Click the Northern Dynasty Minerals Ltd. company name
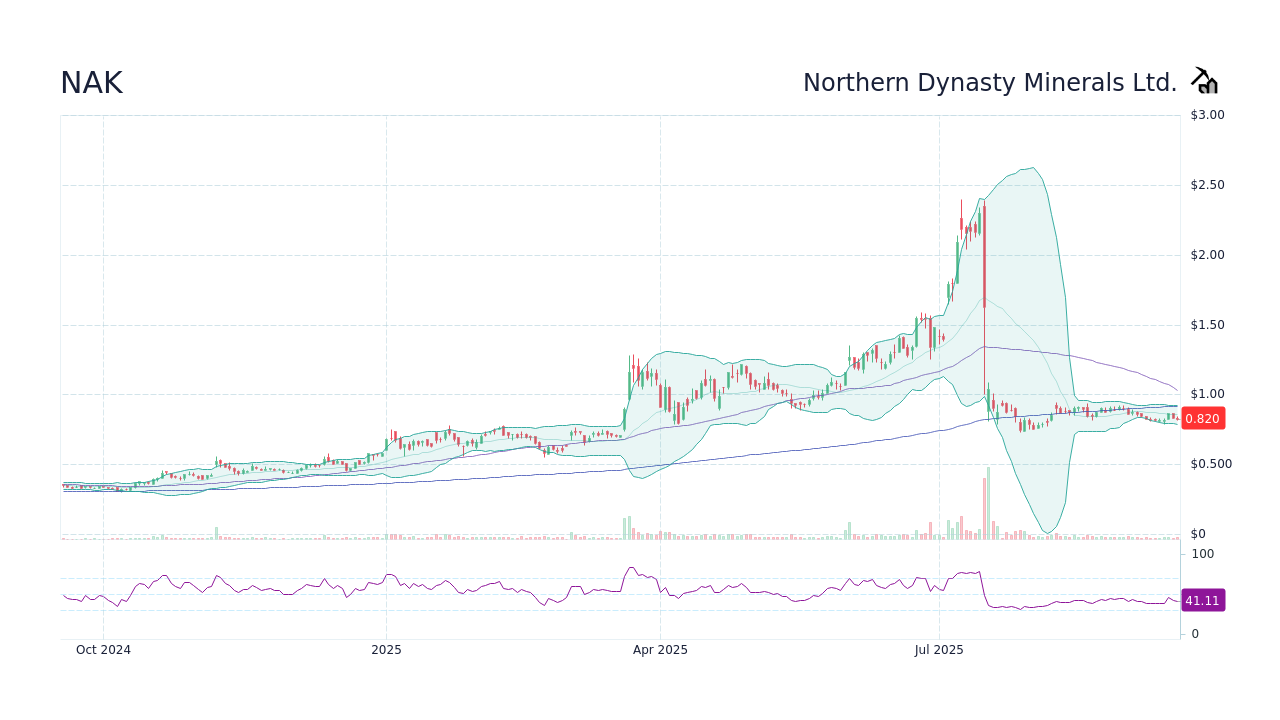The height and width of the screenshot is (720, 1280). click(x=990, y=83)
